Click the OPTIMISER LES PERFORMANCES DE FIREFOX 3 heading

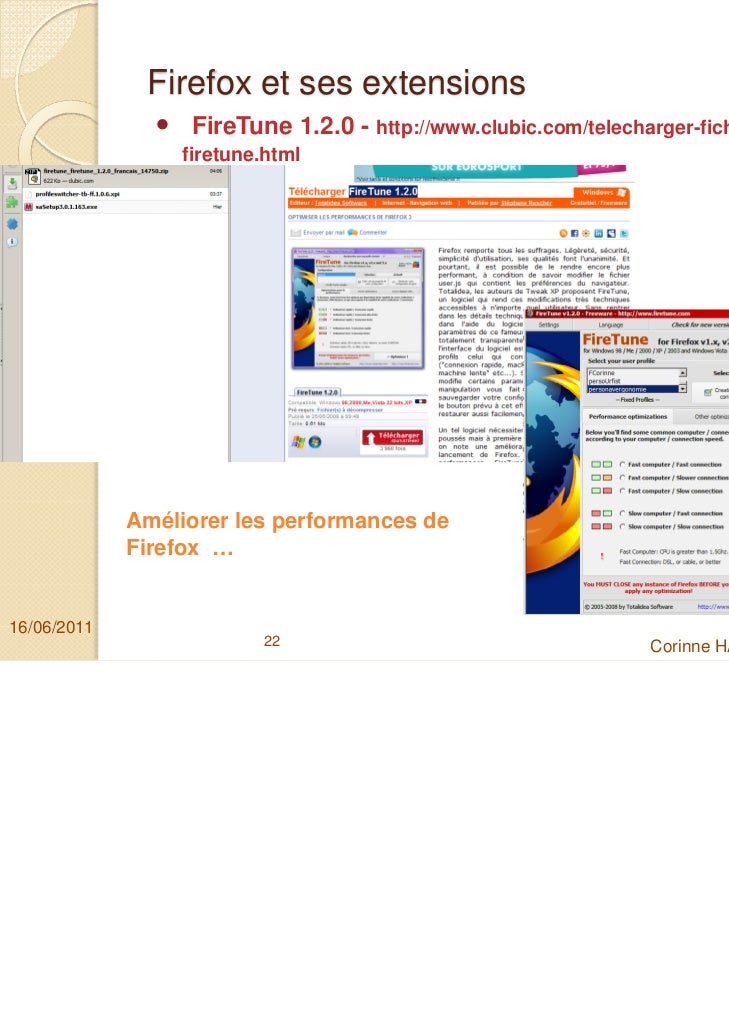[x=349, y=217]
